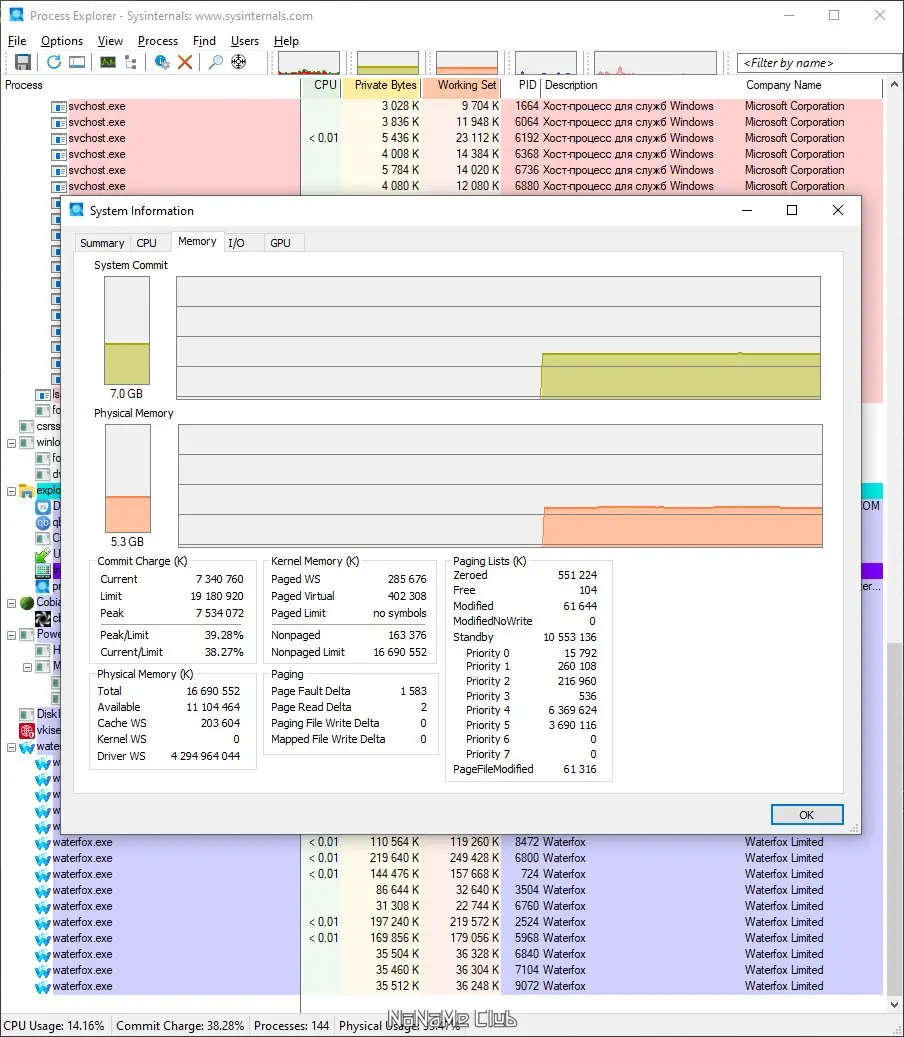Switch to the Summary tab
This screenshot has height=1037, width=904.
pos(102,243)
